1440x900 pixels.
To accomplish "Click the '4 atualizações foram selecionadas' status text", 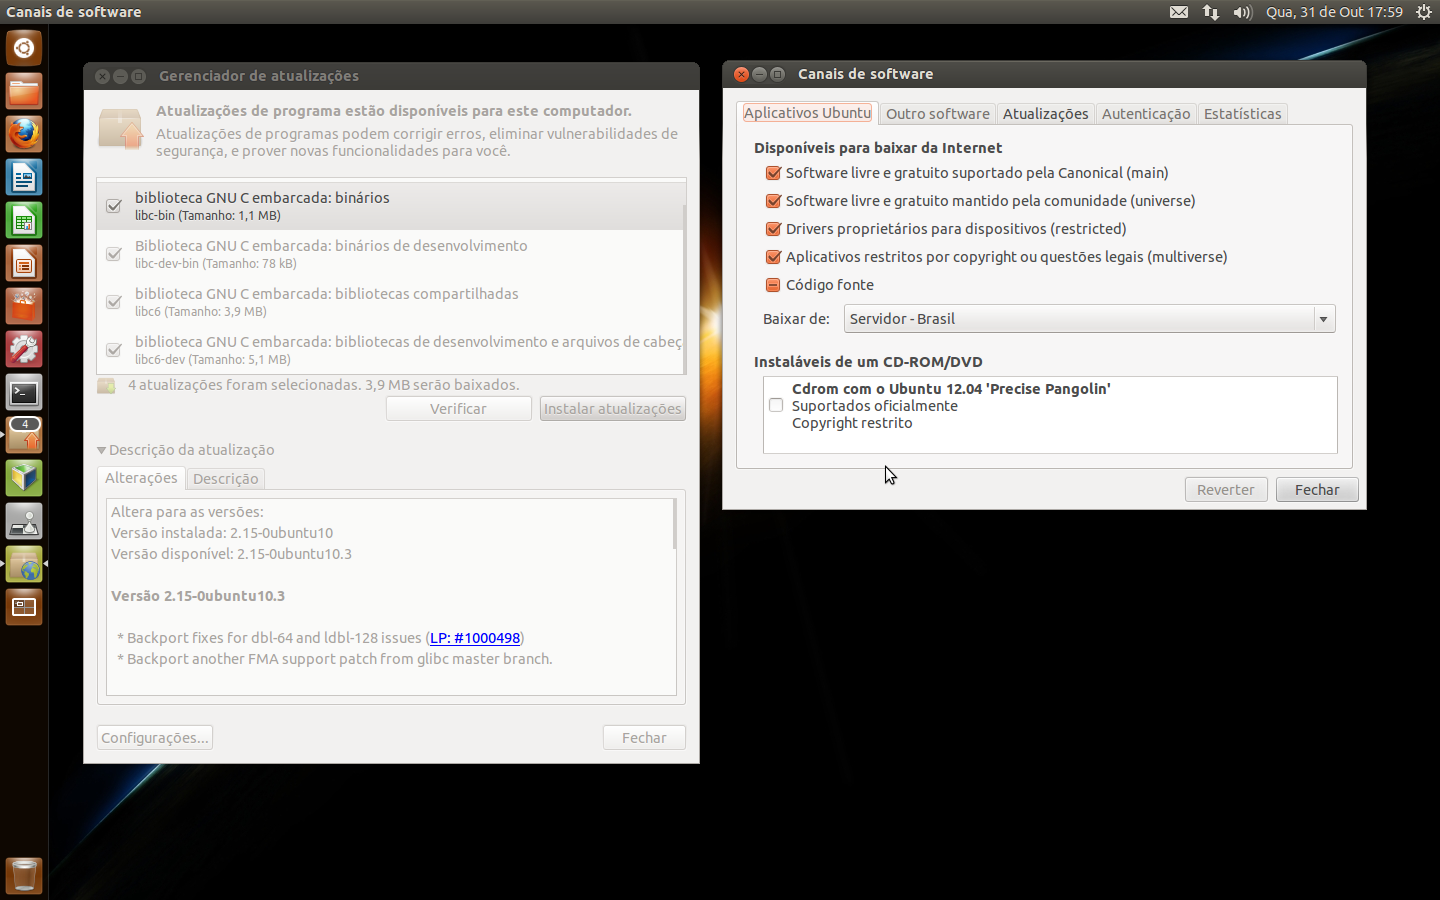I will click(324, 385).
